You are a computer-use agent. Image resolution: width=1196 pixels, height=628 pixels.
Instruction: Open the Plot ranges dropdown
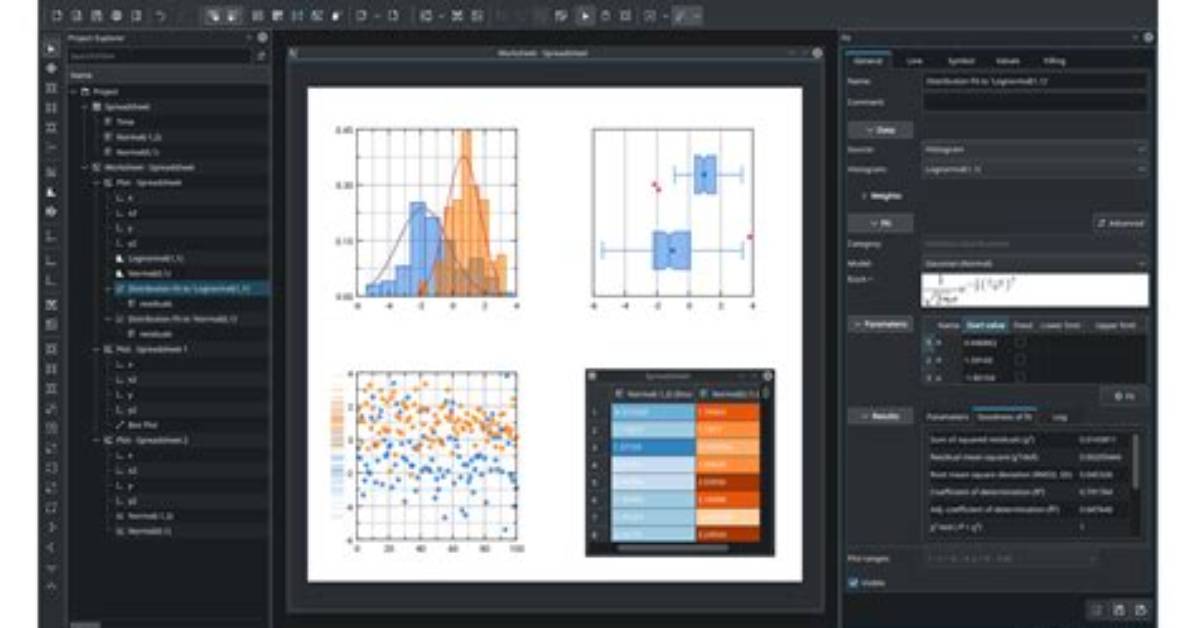(x=1011, y=559)
